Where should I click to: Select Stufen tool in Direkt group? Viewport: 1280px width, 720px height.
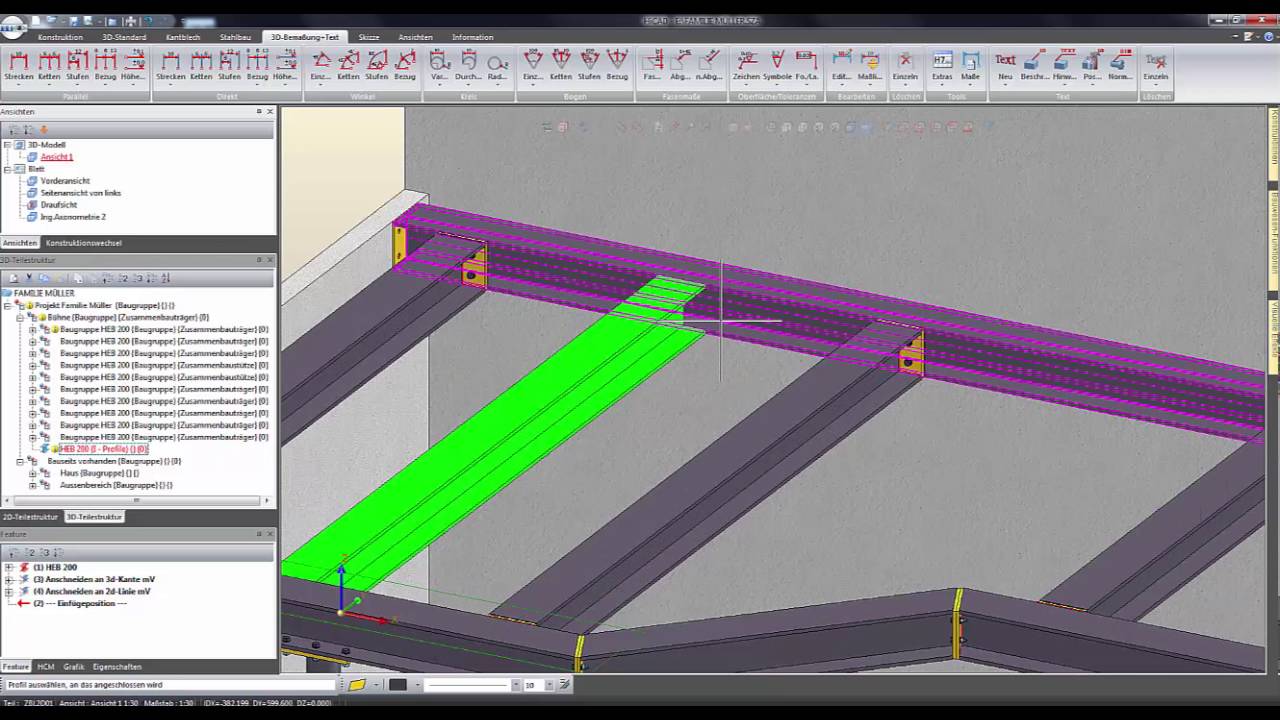(x=230, y=66)
